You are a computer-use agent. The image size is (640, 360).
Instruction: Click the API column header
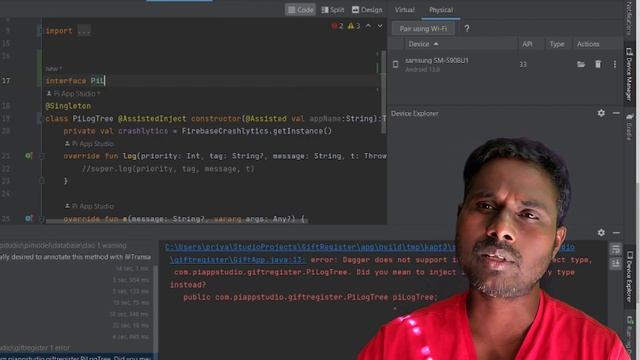(527, 44)
